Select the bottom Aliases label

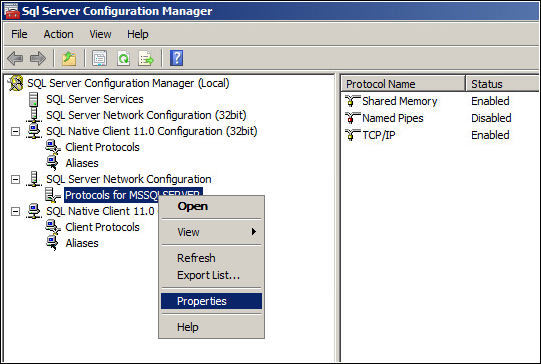pos(82,243)
